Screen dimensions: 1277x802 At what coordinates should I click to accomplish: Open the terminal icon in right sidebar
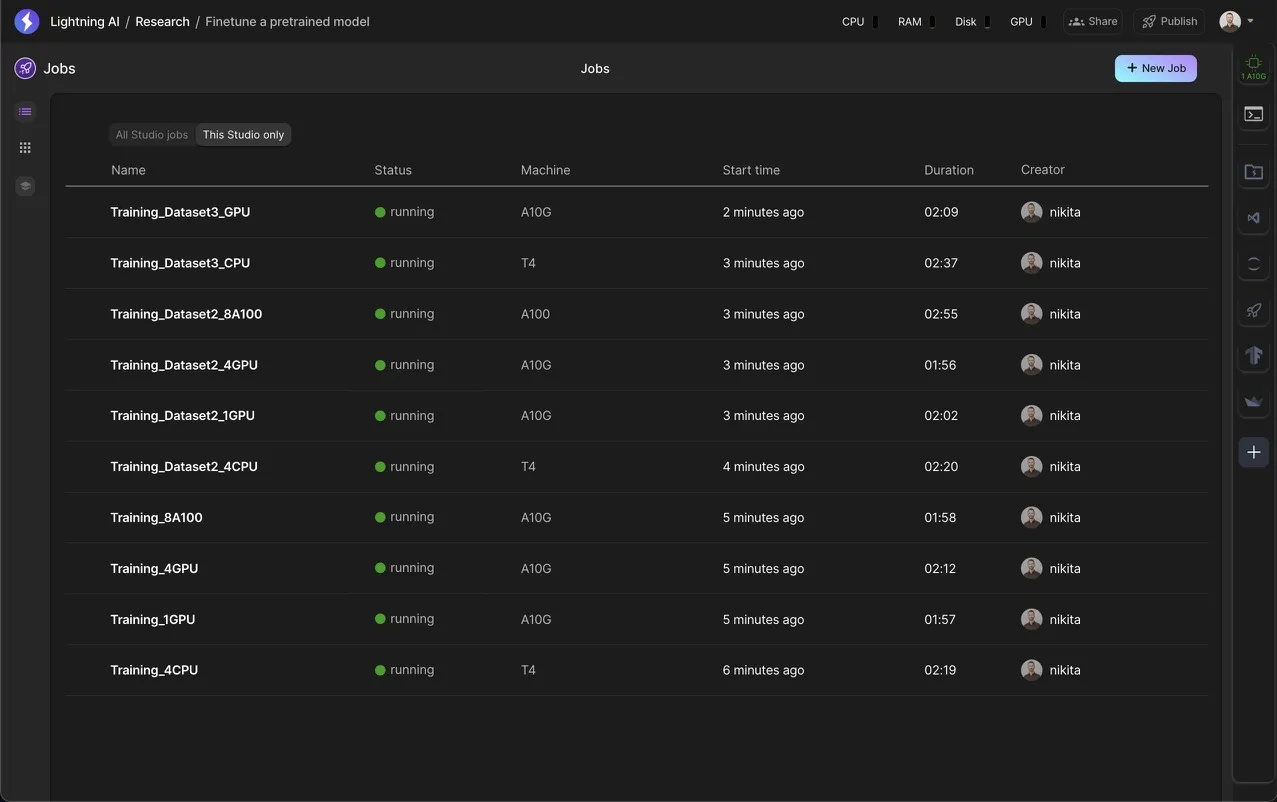pos(1253,114)
